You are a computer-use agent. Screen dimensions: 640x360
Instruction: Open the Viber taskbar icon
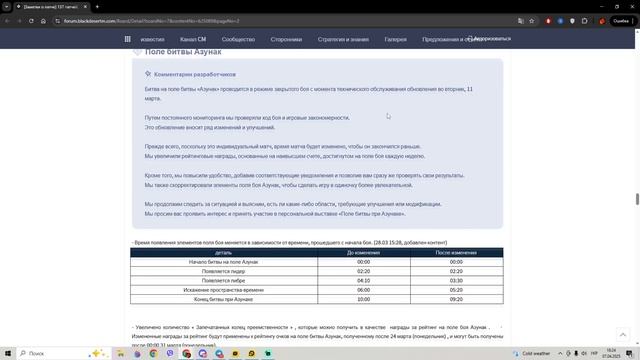pyautogui.click(x=170, y=353)
